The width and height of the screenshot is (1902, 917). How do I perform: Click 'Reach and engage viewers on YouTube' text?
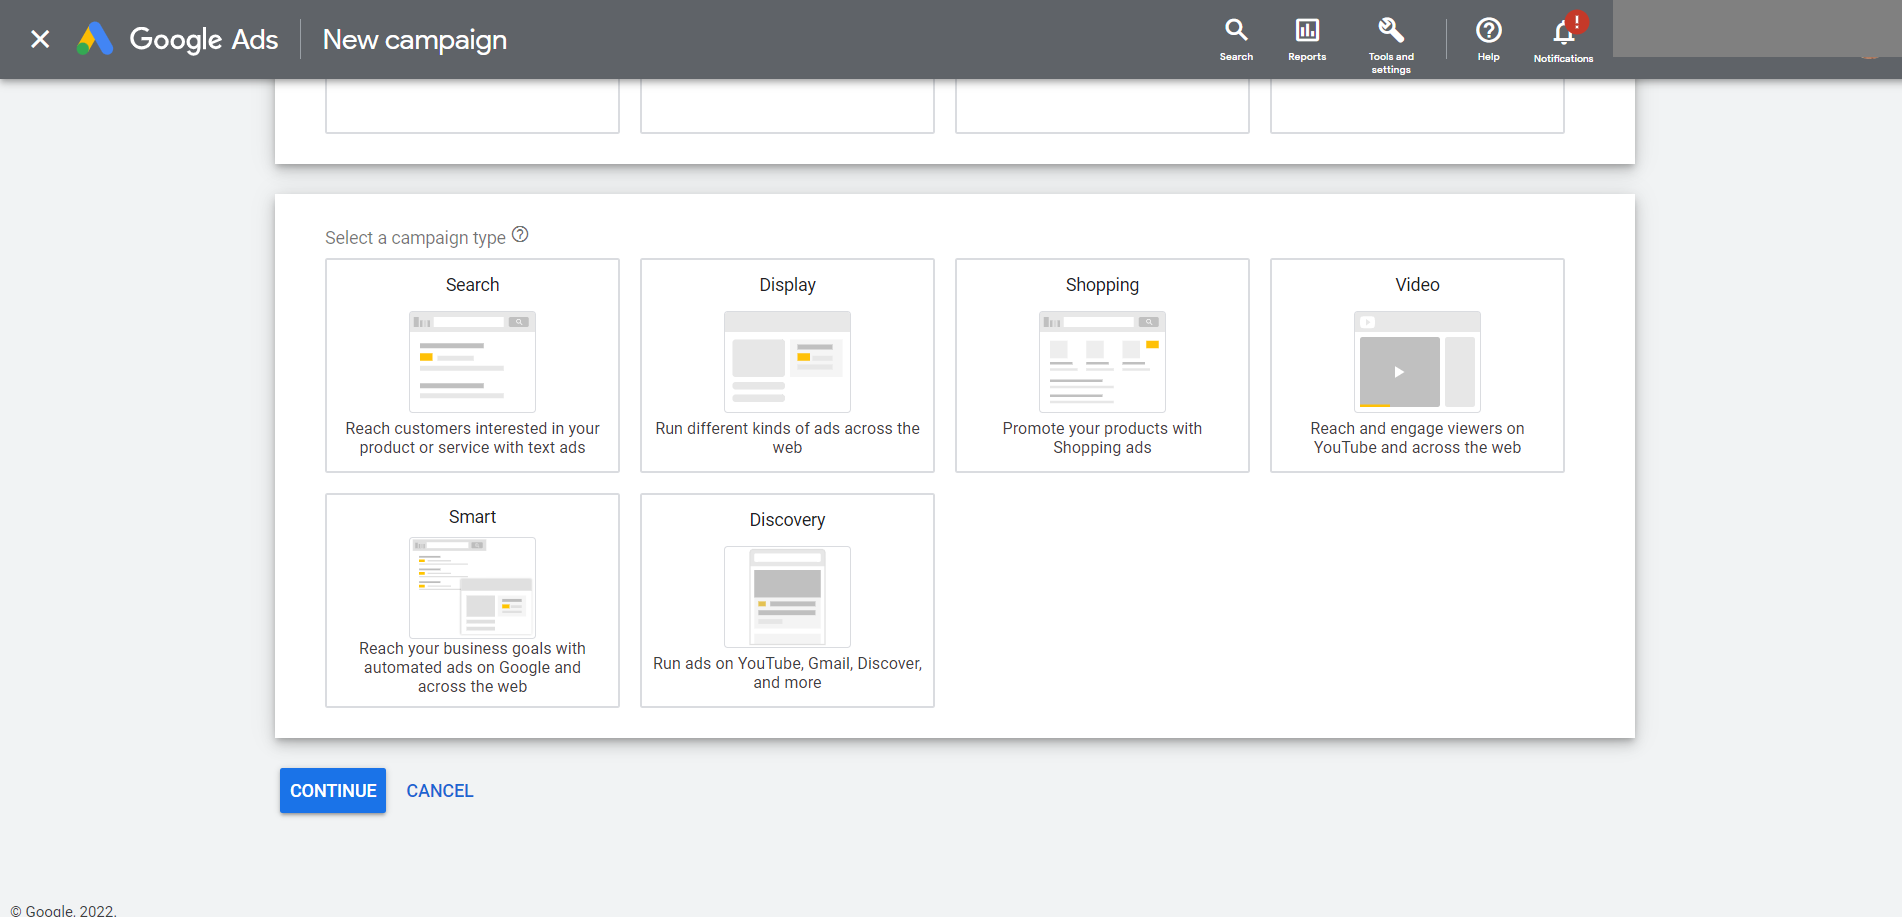[1417, 438]
